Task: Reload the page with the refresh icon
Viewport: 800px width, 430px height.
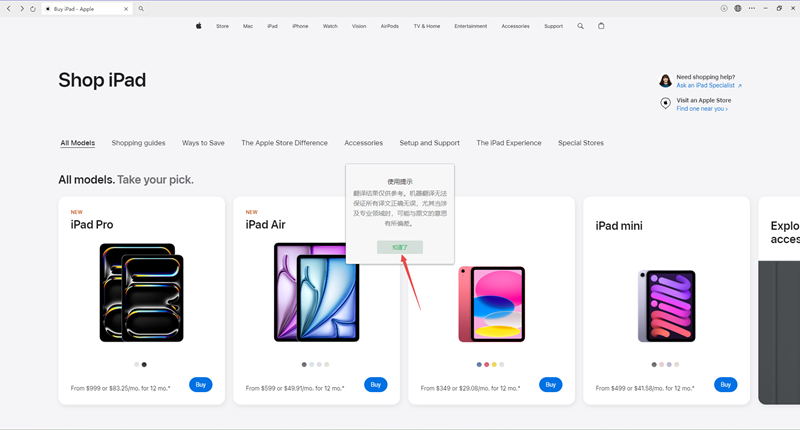Action: (x=33, y=9)
